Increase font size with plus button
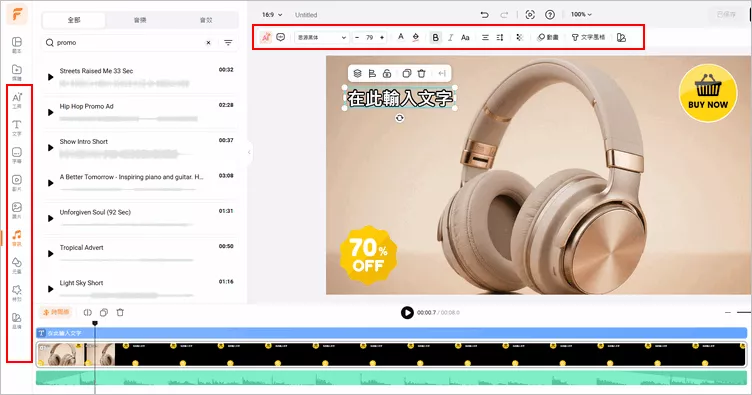Image resolution: width=752 pixels, height=395 pixels. pos(382,37)
